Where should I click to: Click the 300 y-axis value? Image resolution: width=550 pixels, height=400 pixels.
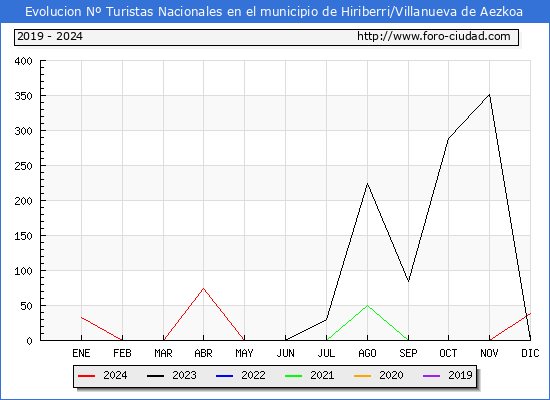point(23,131)
